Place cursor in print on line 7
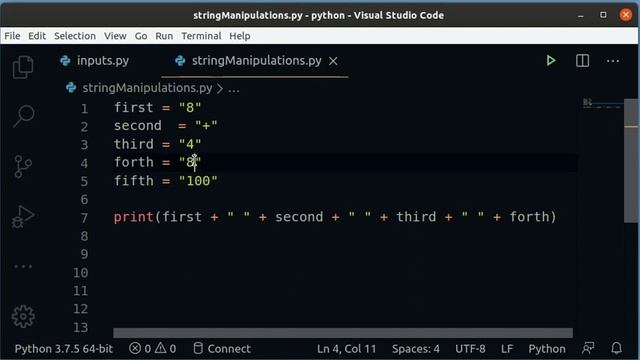 (x=133, y=217)
